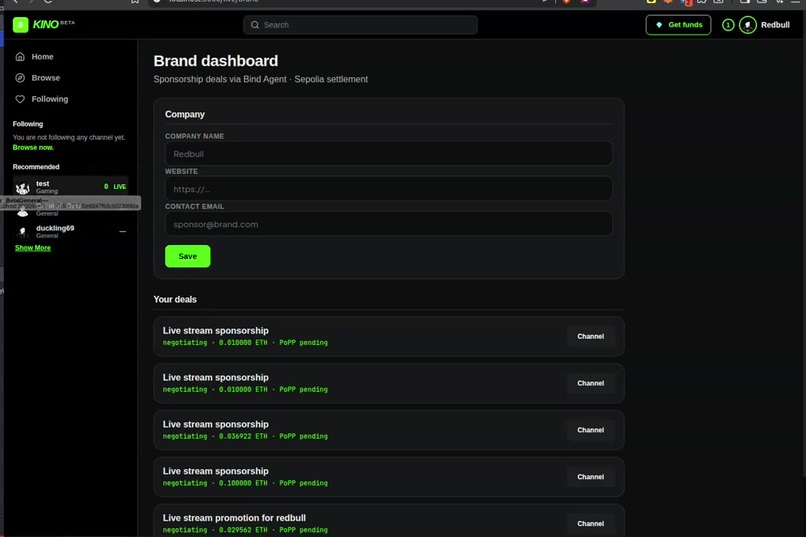Click the Your deals heading
The height and width of the screenshot is (537, 806).
[x=175, y=299]
